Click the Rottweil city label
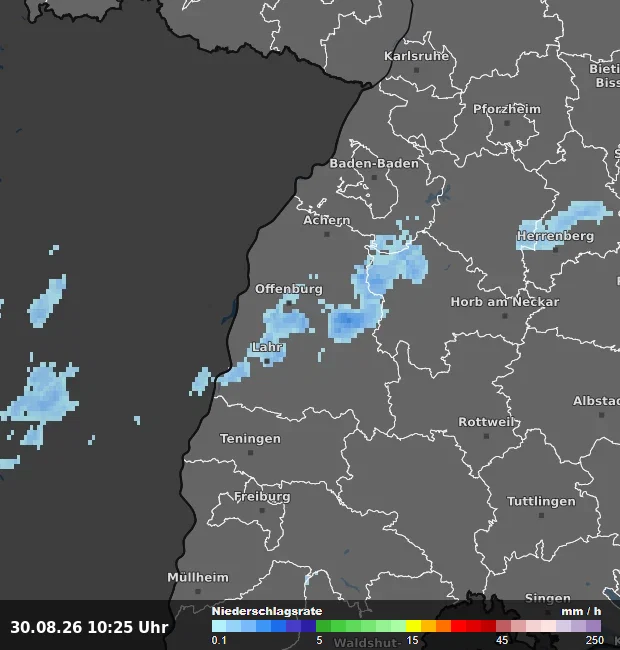This screenshot has height=650, width=620. tap(486, 422)
